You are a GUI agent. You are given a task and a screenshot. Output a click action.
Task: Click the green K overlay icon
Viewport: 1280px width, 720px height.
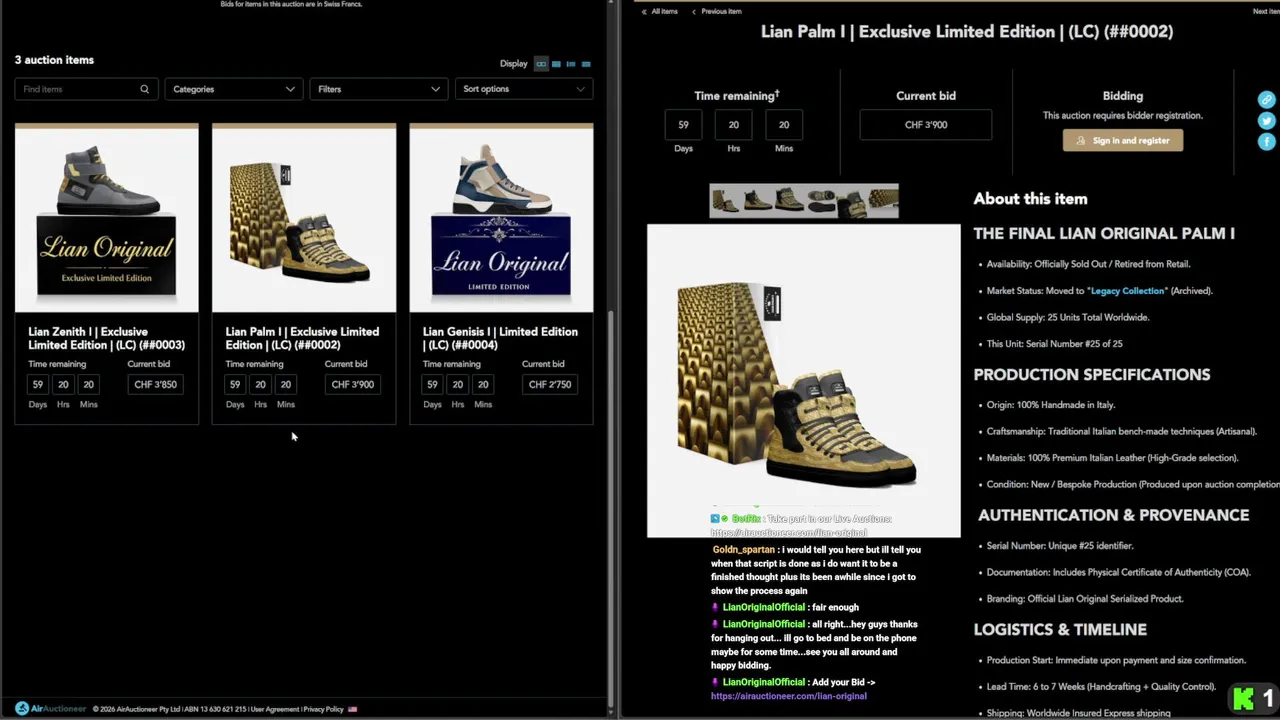[x=1243, y=699]
